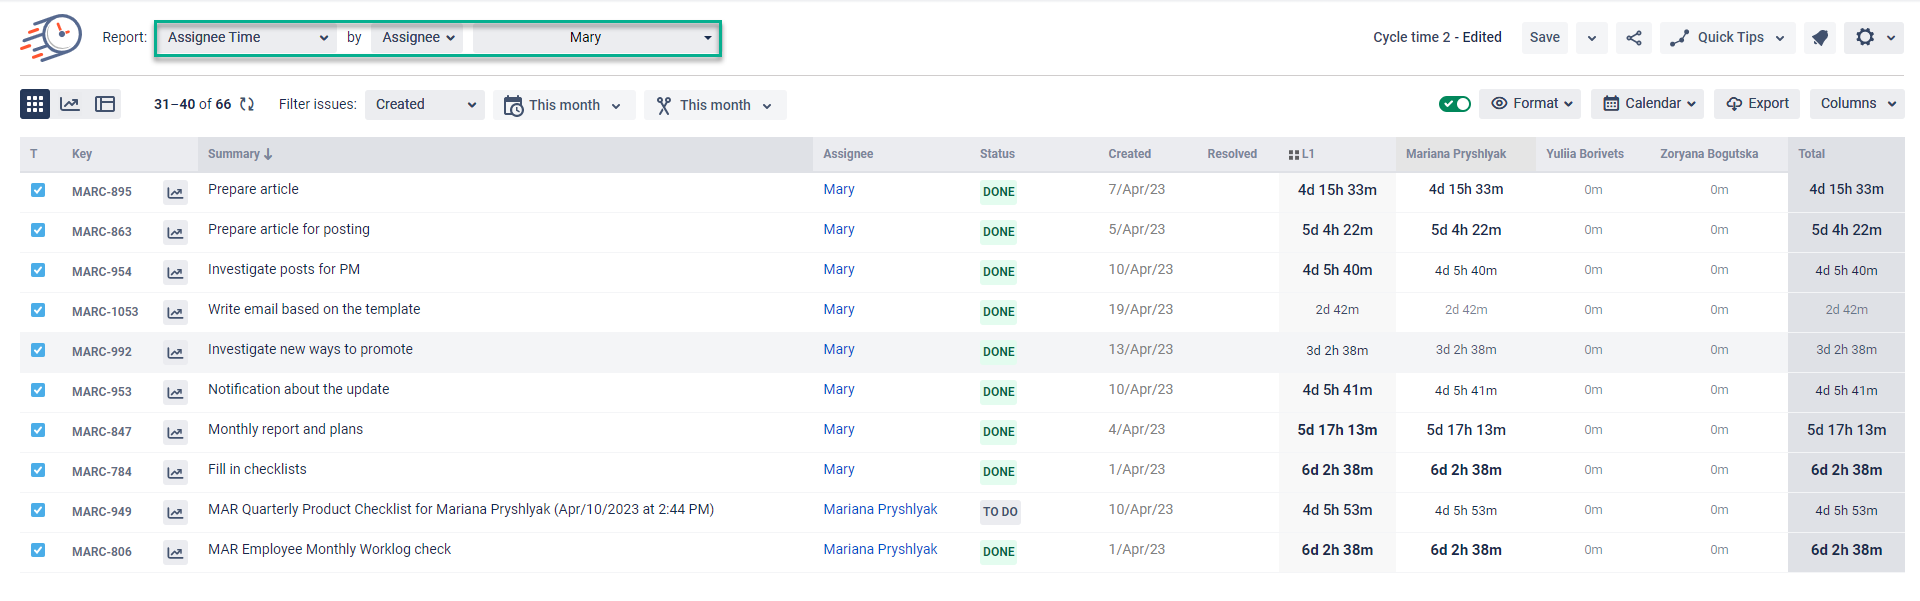
Task: Uncheck the checkbox for MARC-1053
Action: coord(38,310)
